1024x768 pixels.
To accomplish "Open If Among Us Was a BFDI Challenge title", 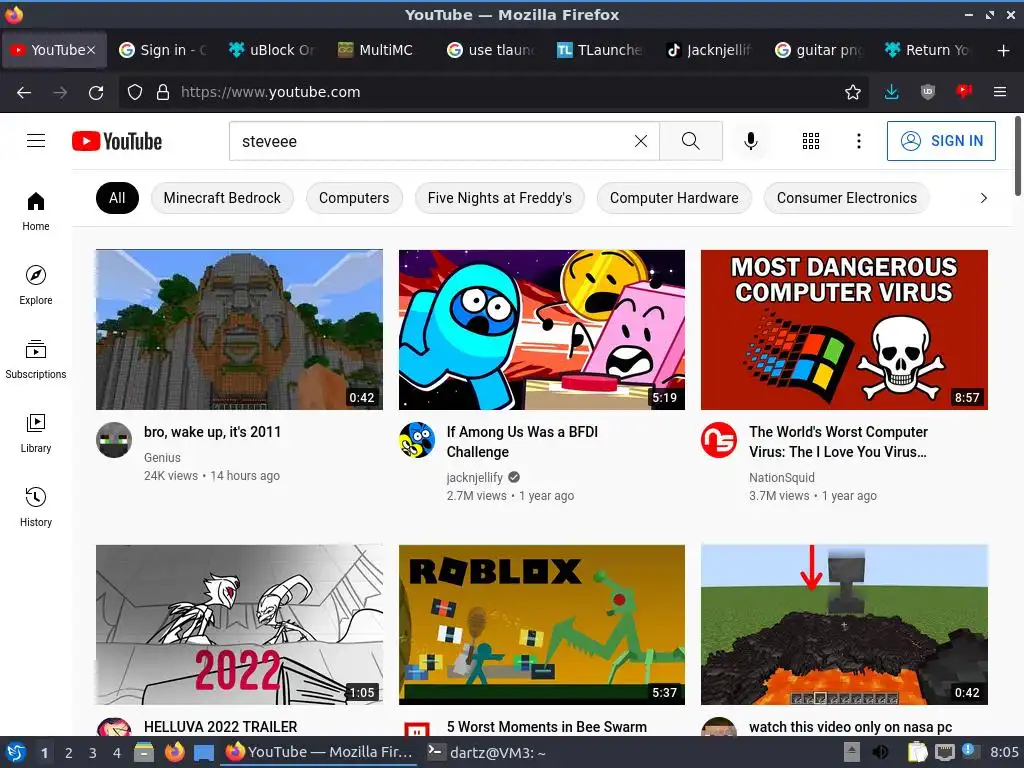I will tap(522, 441).
